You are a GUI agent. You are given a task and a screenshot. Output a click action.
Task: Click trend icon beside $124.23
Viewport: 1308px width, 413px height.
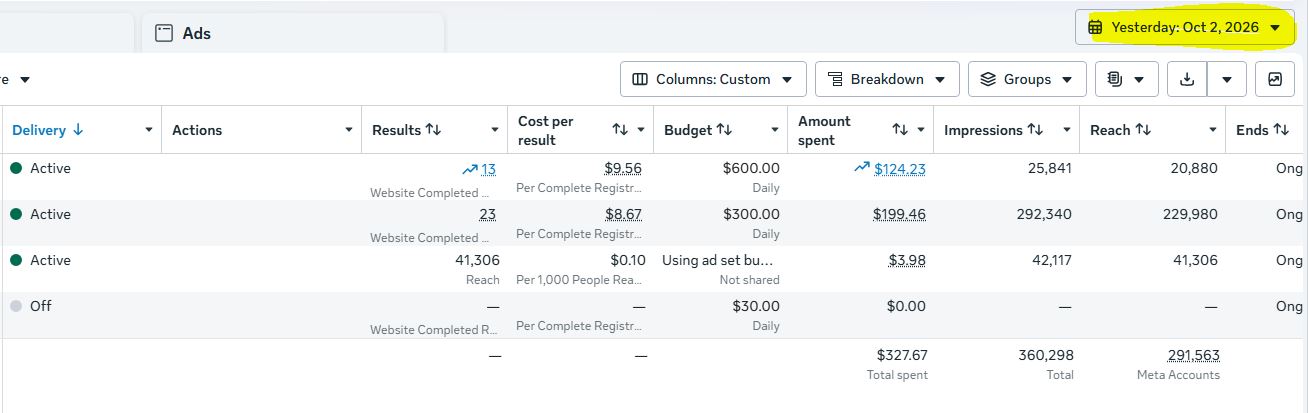[x=861, y=169]
